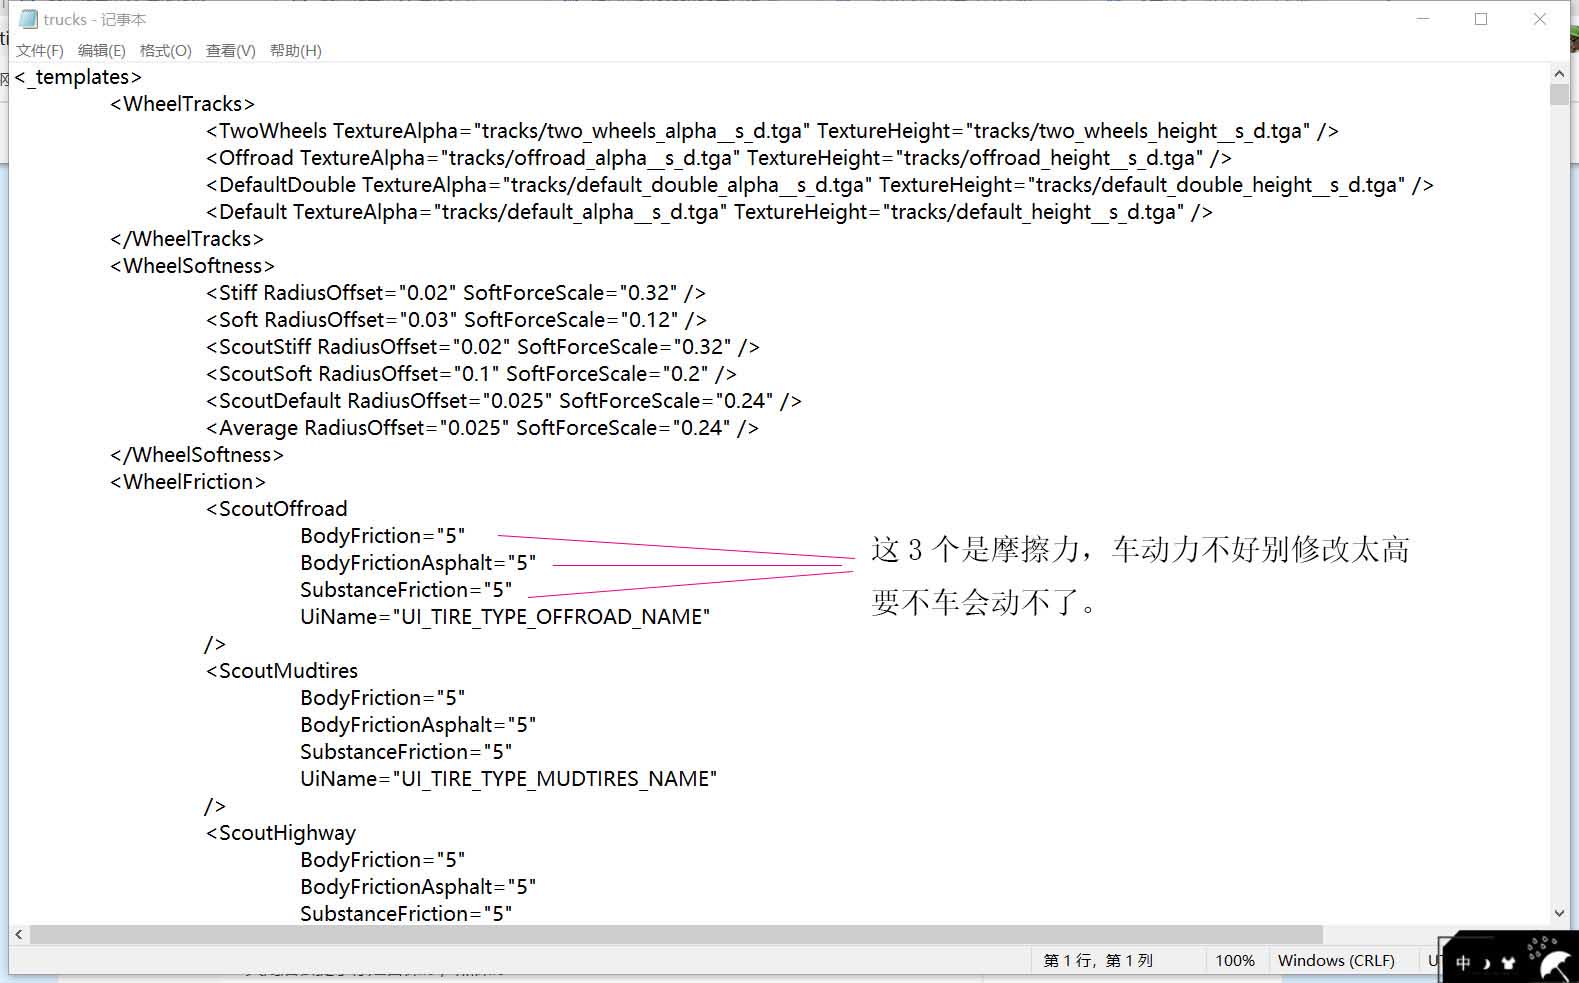Open the 查看(V) menu
Image resolution: width=1579 pixels, height=983 pixels.
(231, 50)
